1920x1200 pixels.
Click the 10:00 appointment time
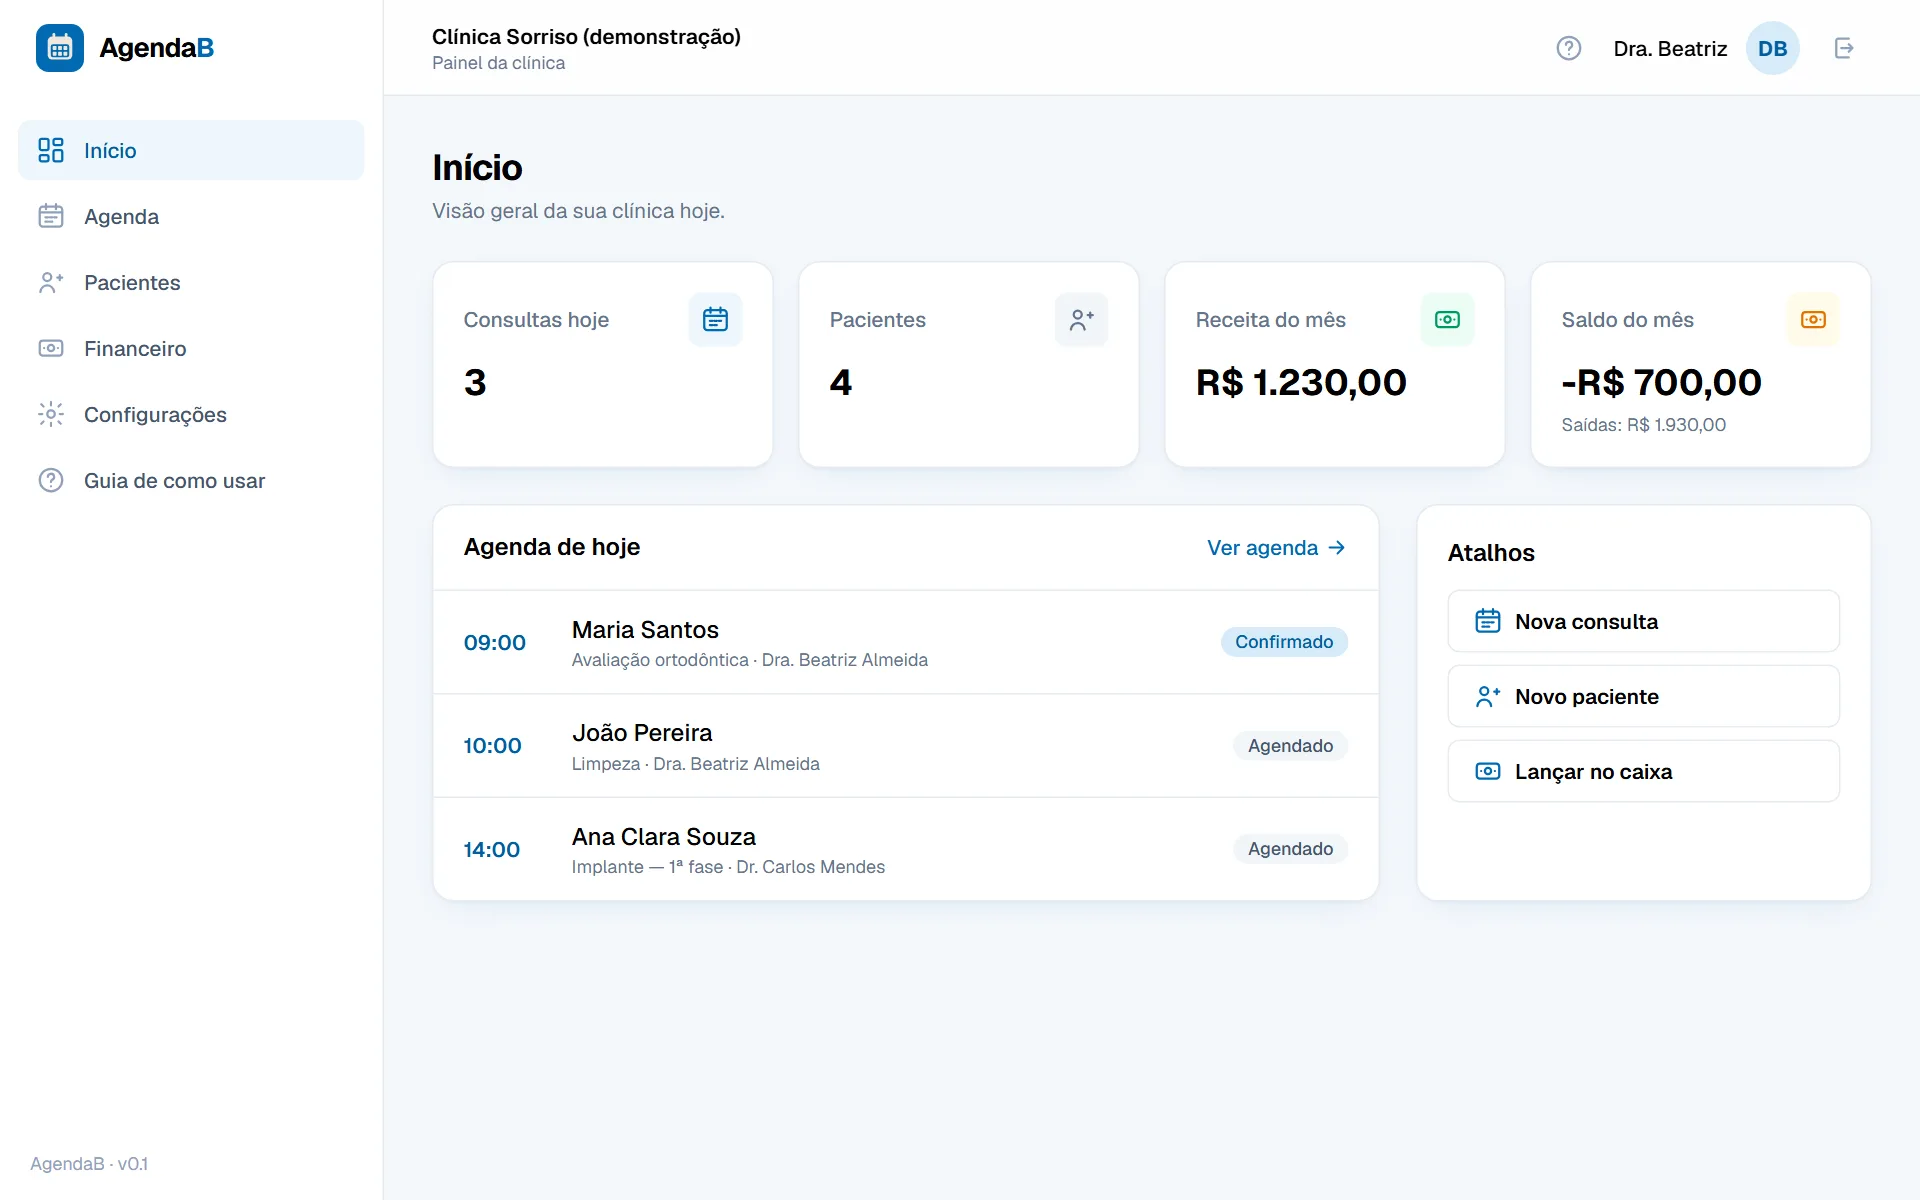(x=492, y=746)
